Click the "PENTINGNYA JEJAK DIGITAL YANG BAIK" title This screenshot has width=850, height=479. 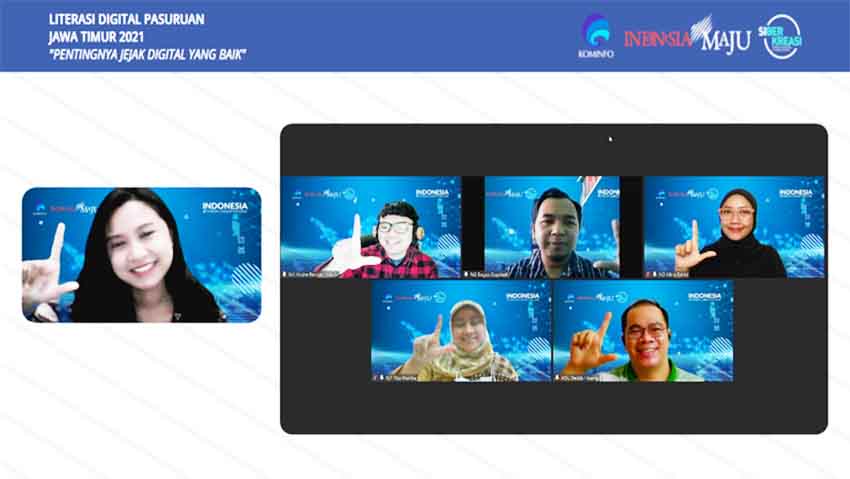coord(147,54)
